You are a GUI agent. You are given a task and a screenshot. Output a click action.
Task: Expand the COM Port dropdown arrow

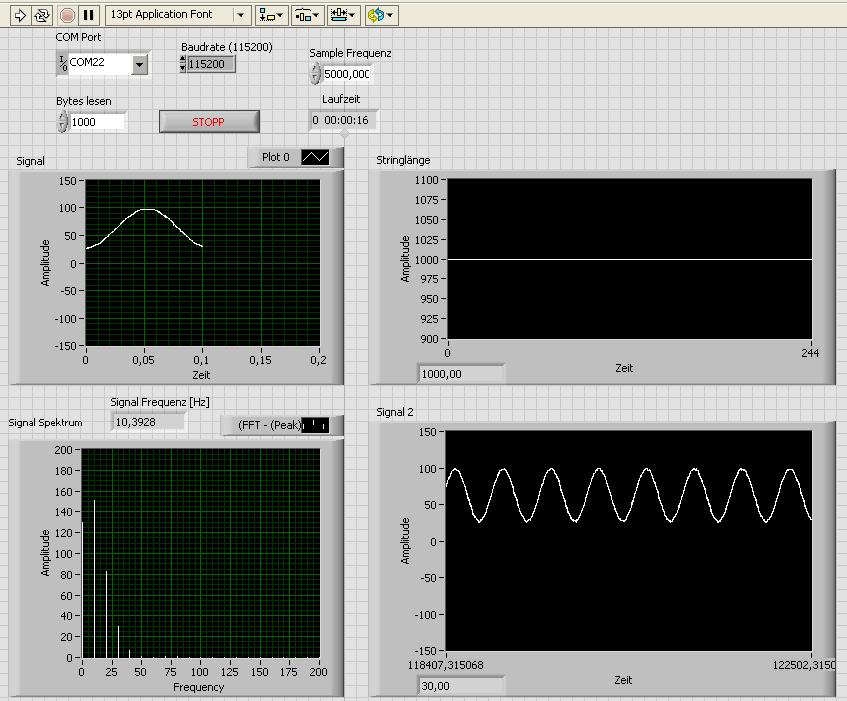click(139, 64)
